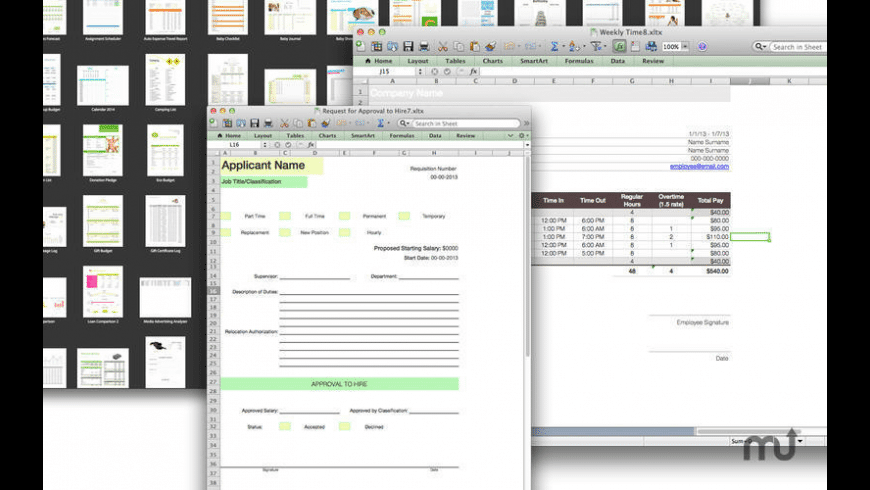Viewport: 870px width, 490px height.
Task: Check the Accepted status box
Action: 285,426
